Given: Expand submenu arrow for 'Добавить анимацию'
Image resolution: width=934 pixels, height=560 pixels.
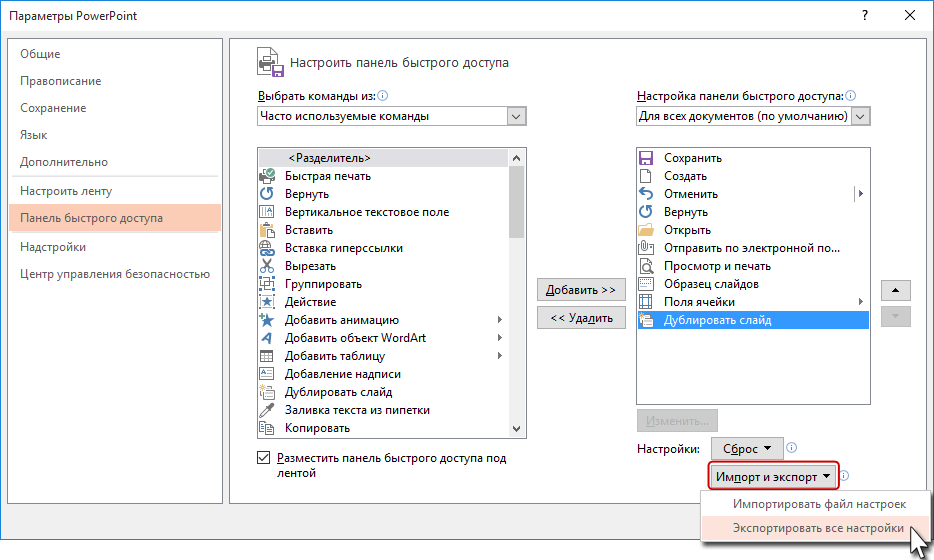Looking at the screenshot, I should (500, 320).
